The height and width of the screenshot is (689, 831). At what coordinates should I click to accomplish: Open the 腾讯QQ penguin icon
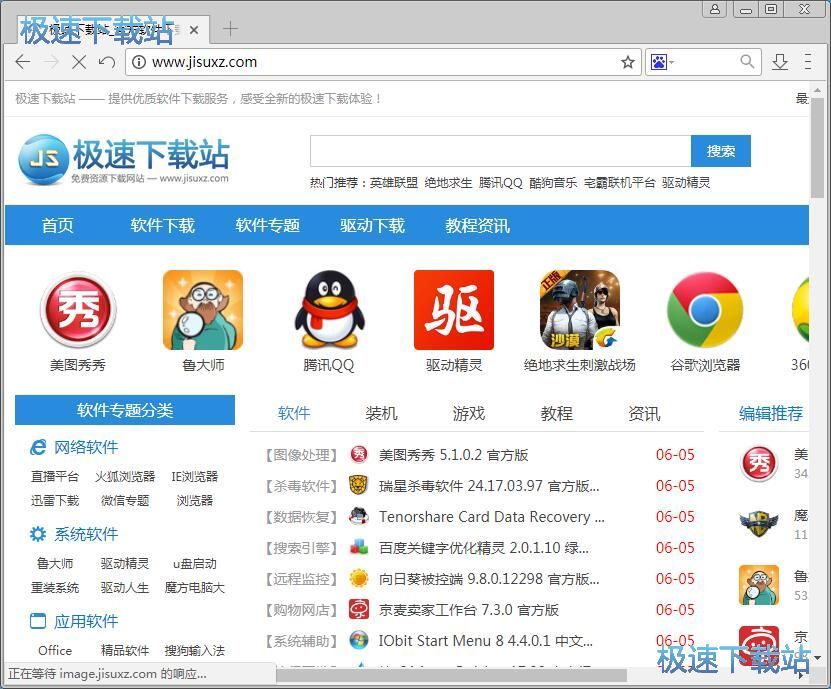[328, 309]
